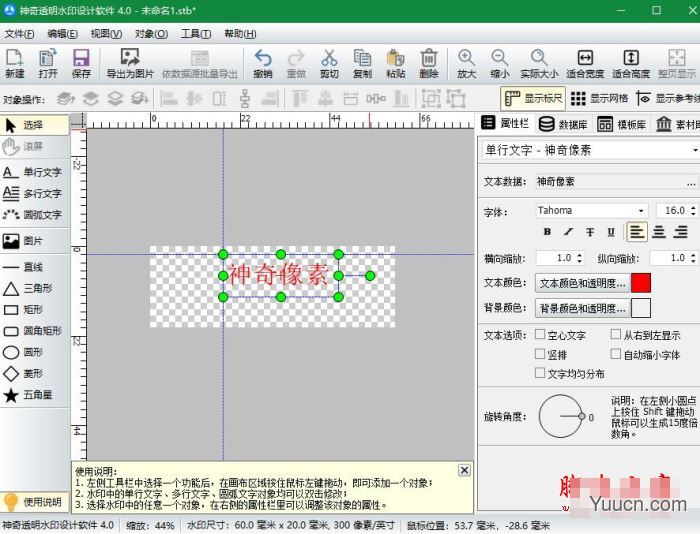The height and width of the screenshot is (534, 700).
Task: Click the 旋转角度 rotation dial
Action: pos(561,416)
